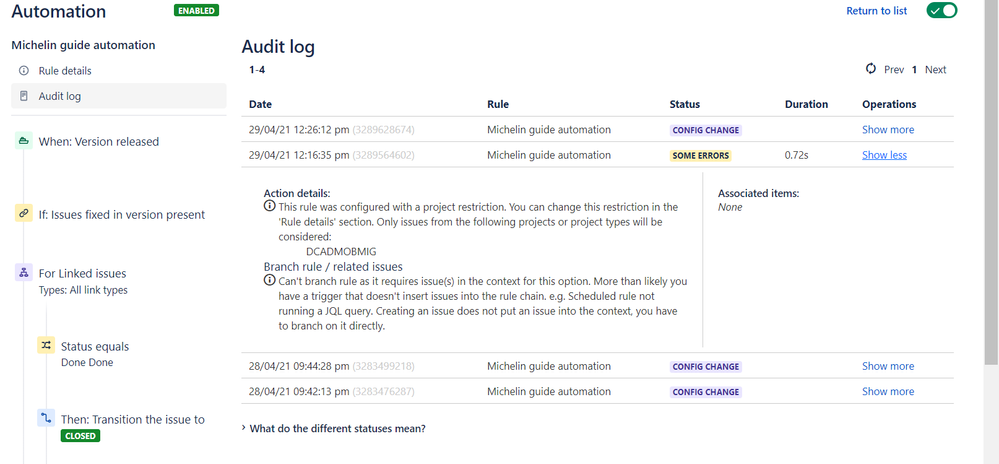The height and width of the screenshot is (464, 999).
Task: Open Audit log in sidebar
Action: [x=119, y=96]
